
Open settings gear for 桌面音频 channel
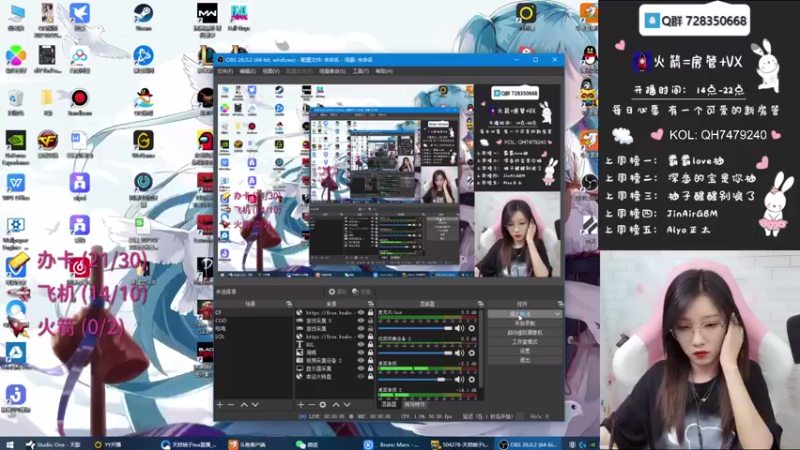coord(471,379)
